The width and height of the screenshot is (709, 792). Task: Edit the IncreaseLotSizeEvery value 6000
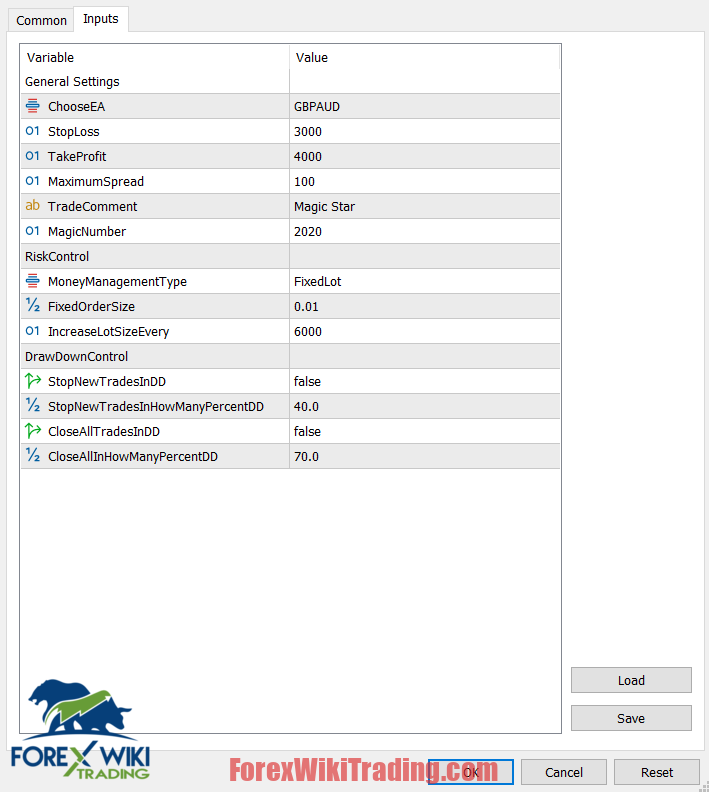point(425,331)
